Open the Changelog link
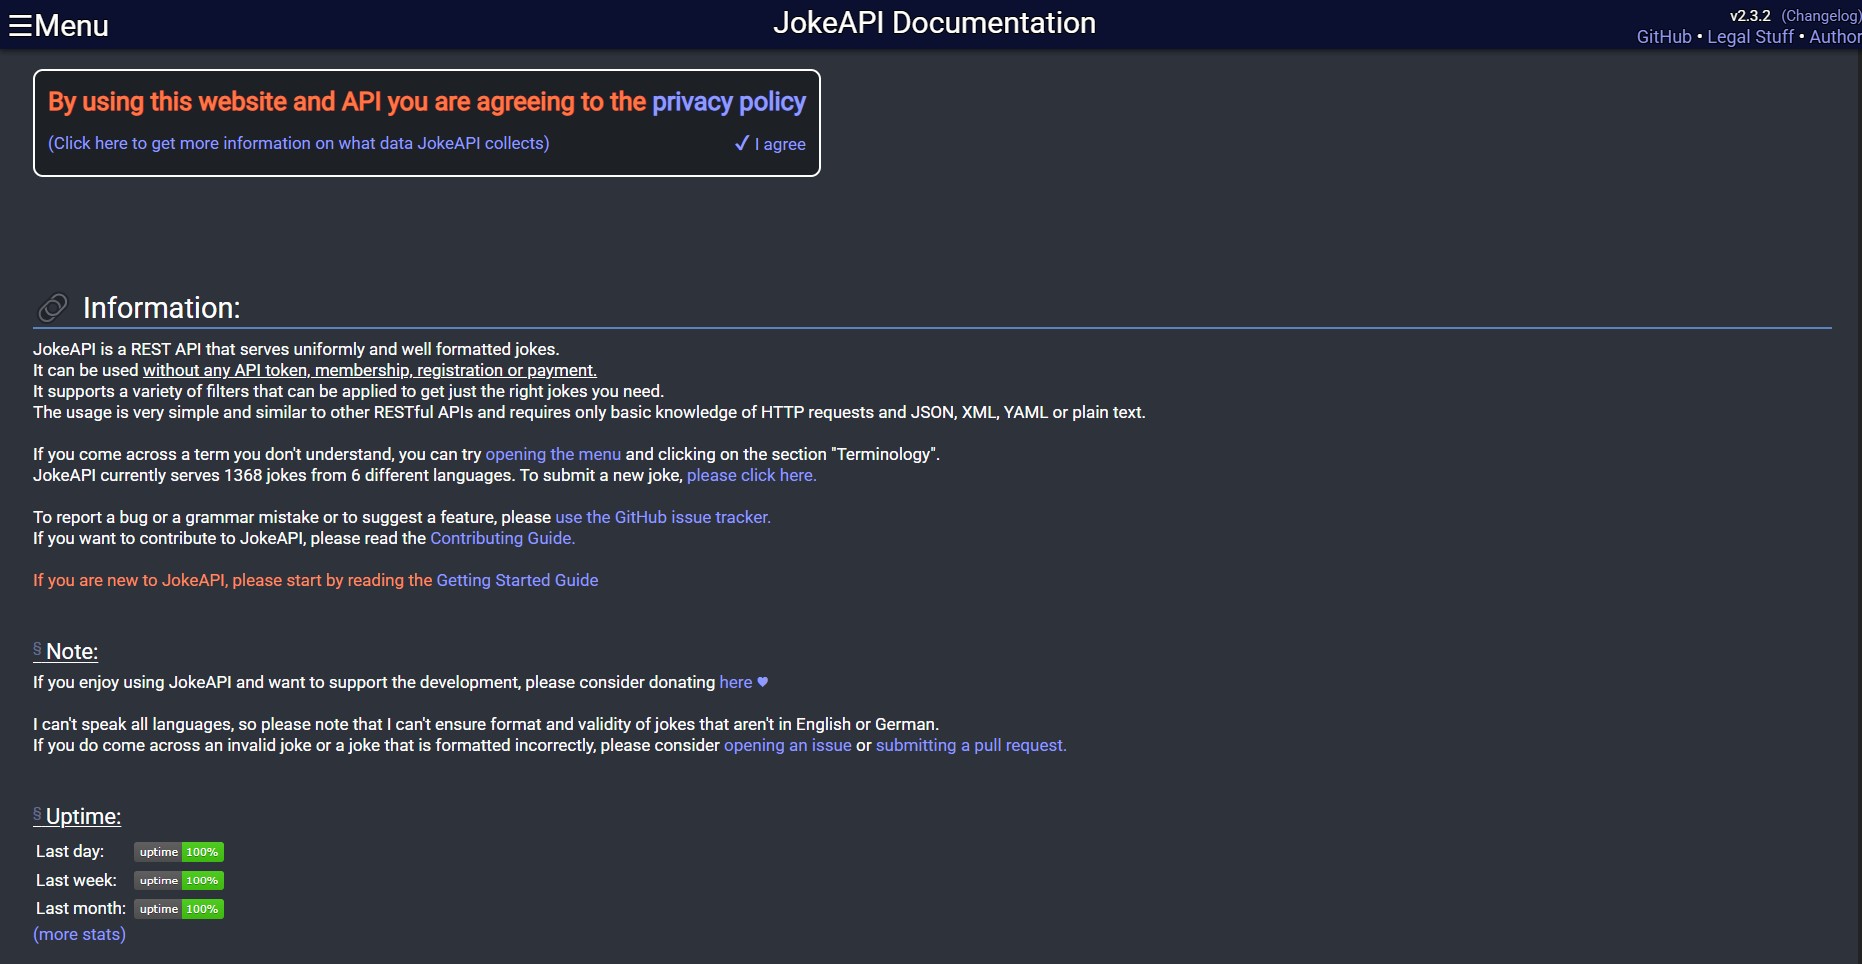The height and width of the screenshot is (964, 1862). (1820, 15)
